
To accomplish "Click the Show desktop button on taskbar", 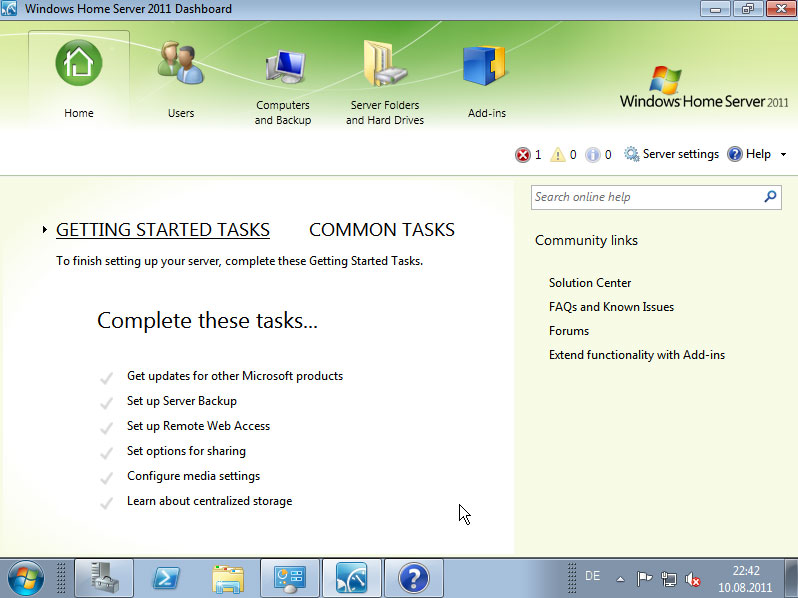I will click(791, 578).
